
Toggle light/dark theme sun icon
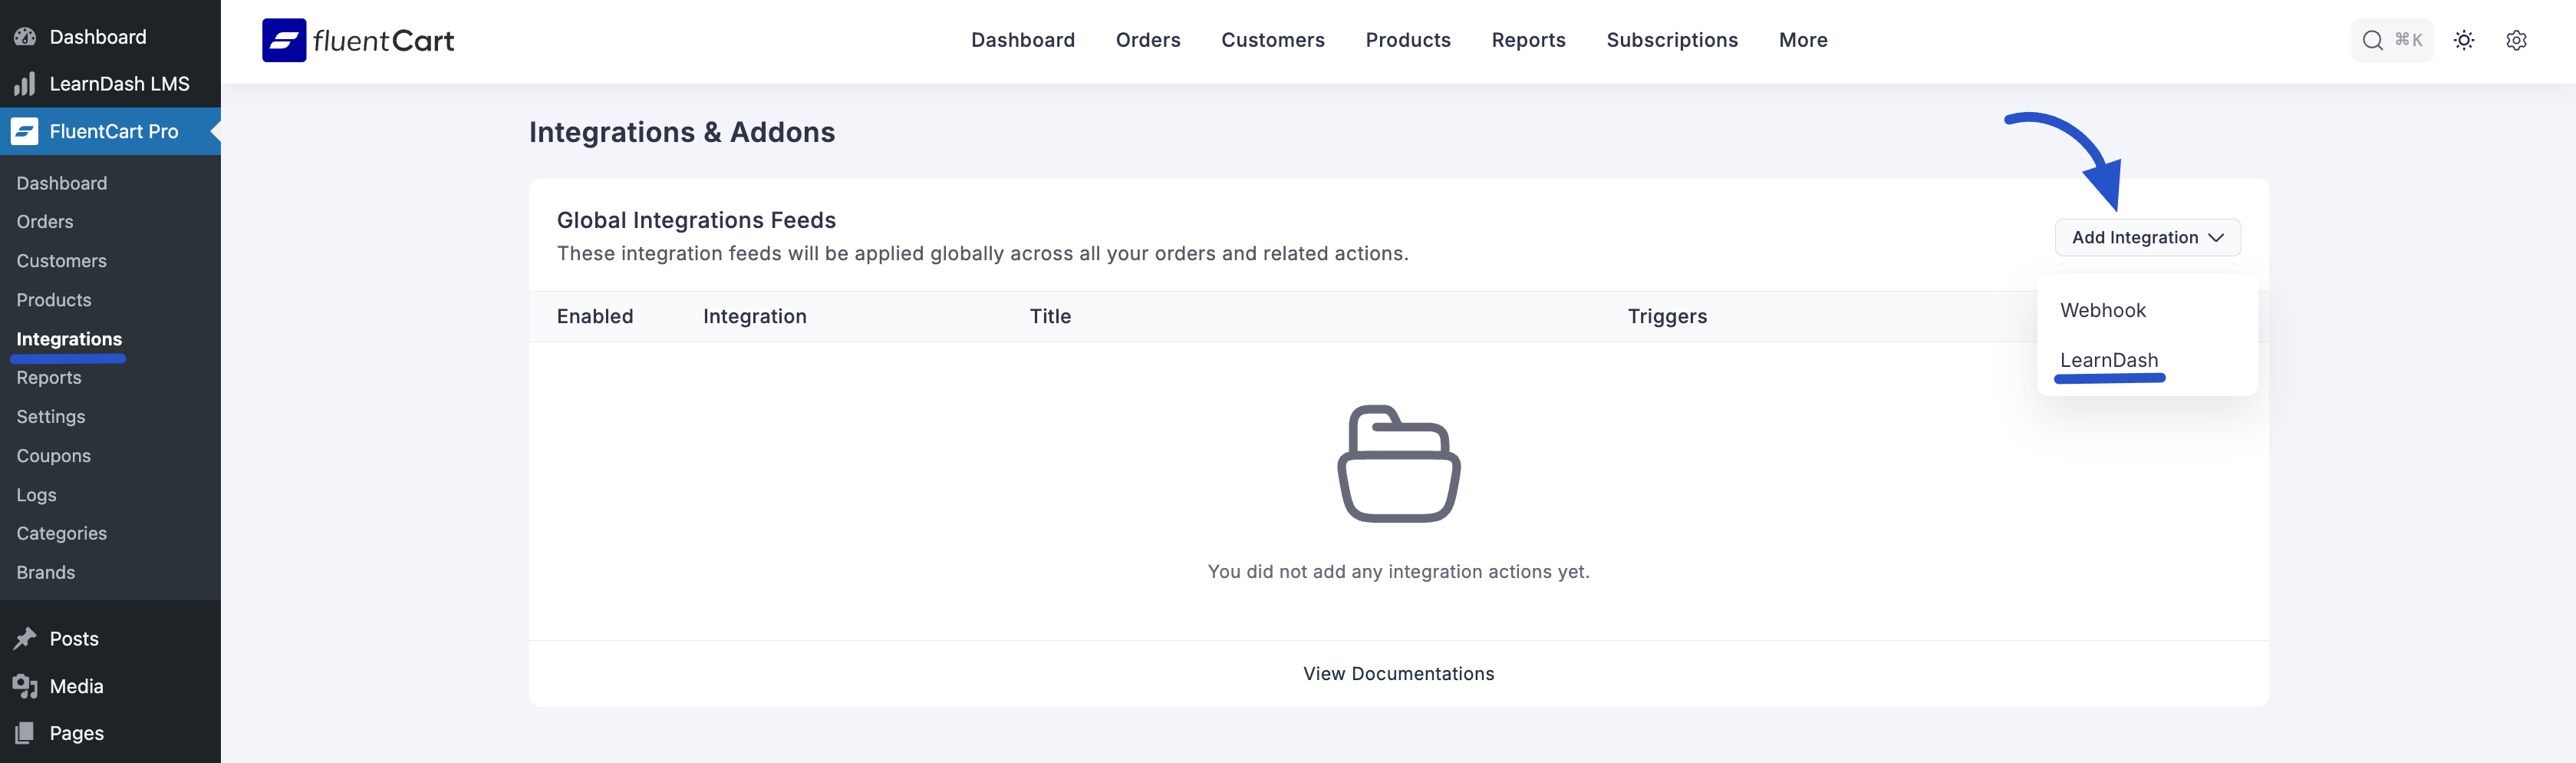pyautogui.click(x=2464, y=40)
